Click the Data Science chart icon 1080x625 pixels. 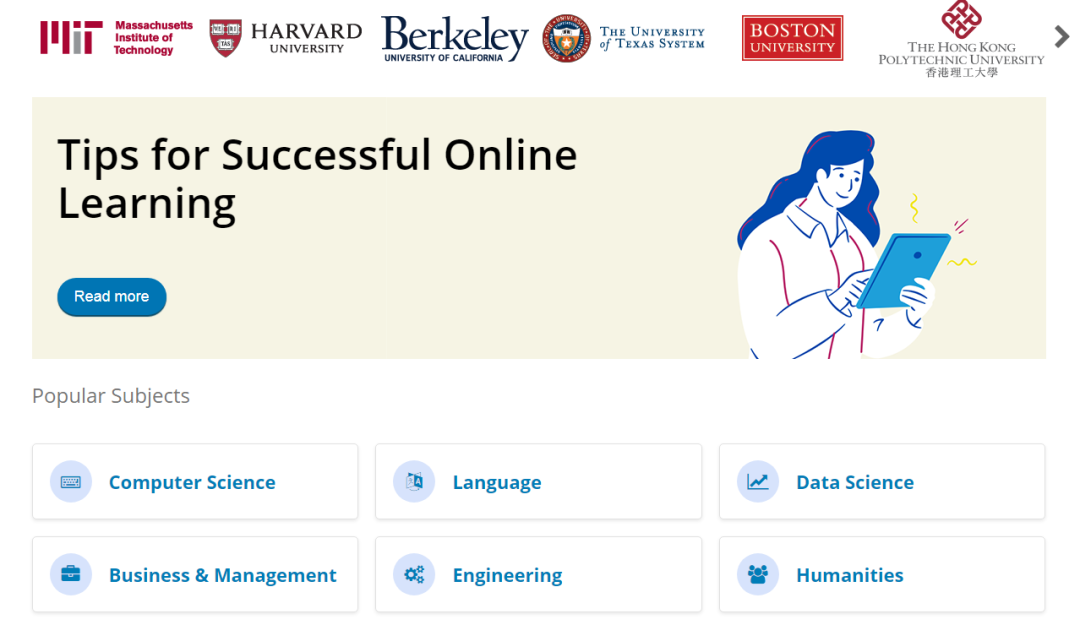(758, 482)
